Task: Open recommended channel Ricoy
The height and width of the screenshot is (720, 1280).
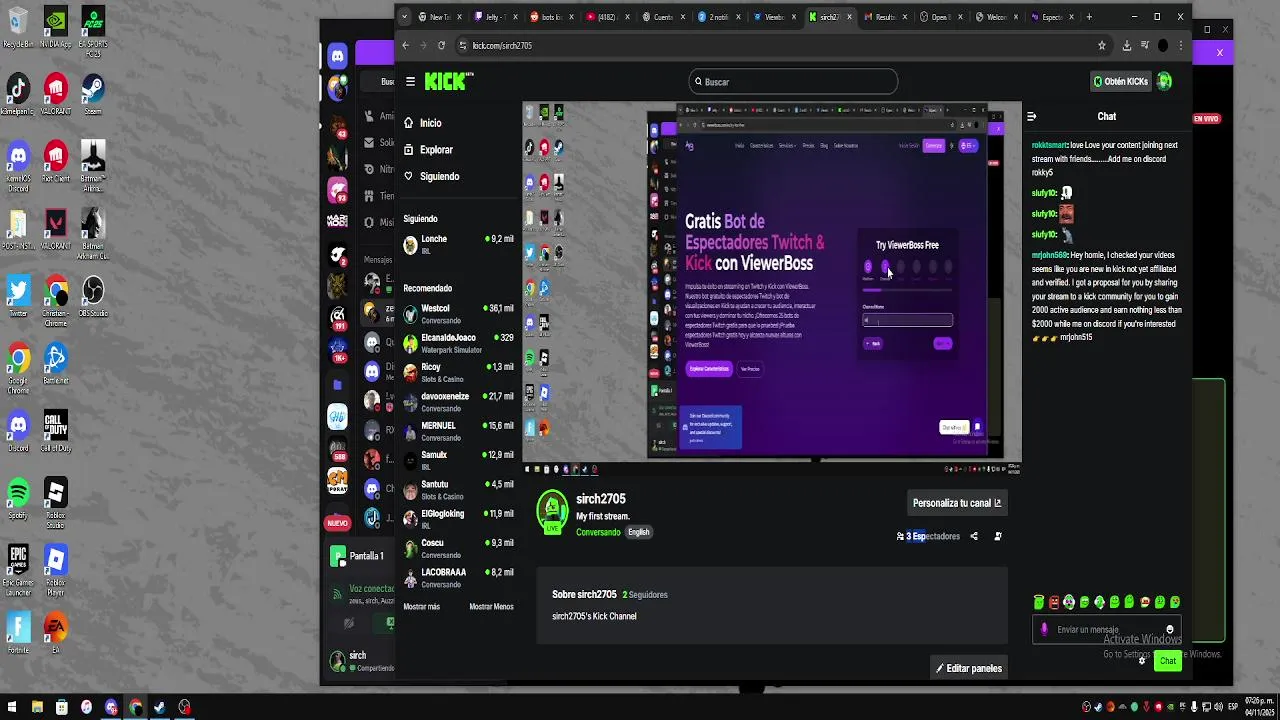Action: [x=458, y=372]
